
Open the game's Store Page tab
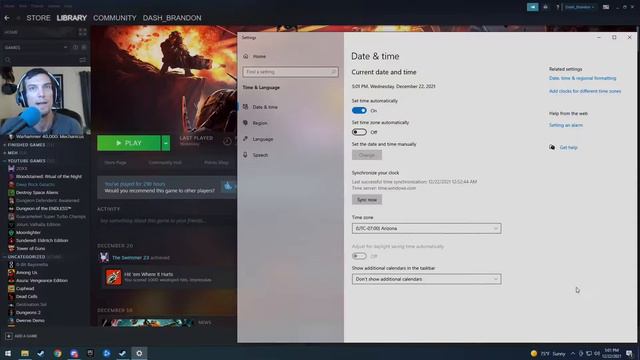pyautogui.click(x=115, y=162)
